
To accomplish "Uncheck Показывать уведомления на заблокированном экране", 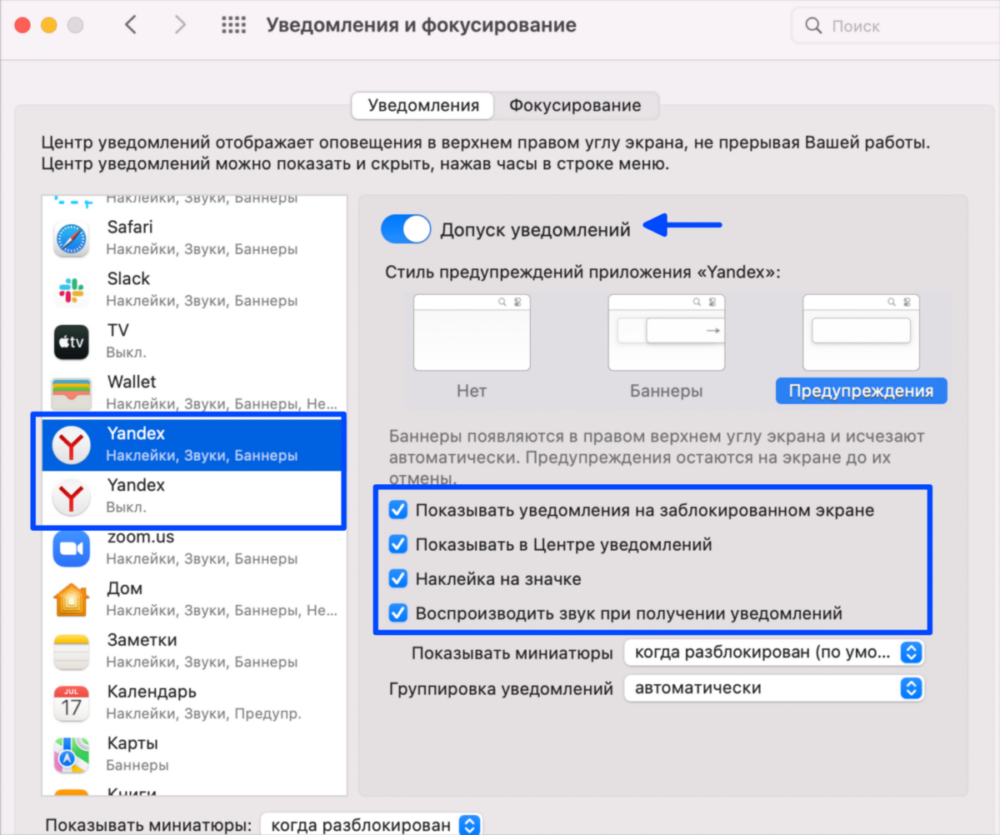I will 399,510.
